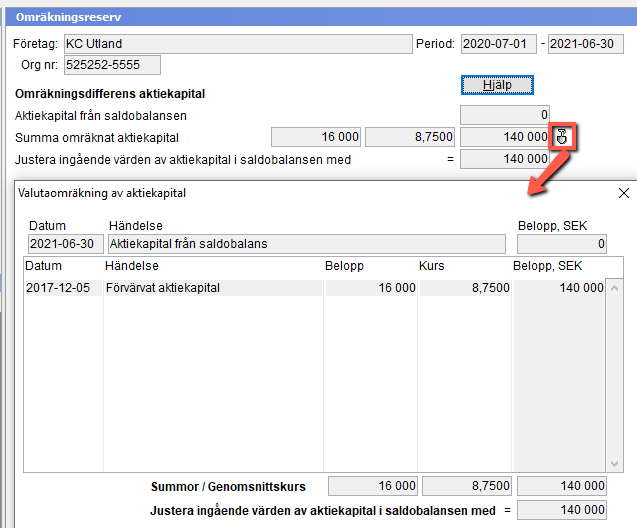Click Omräkningsreserv window title bar
The width and height of the screenshot is (637, 528).
(321, 17)
